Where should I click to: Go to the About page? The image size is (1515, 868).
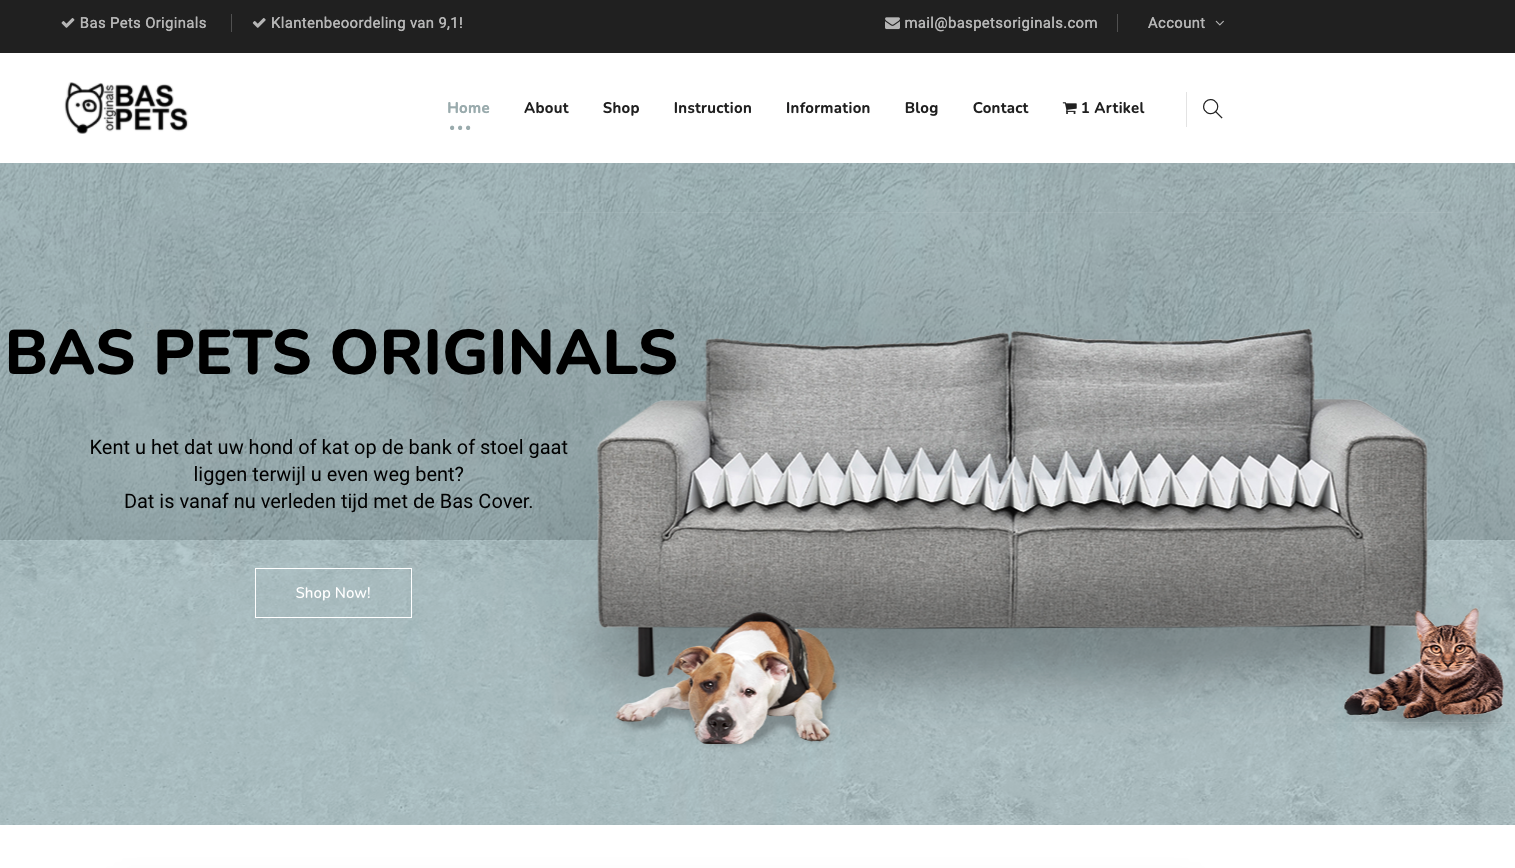tap(546, 108)
